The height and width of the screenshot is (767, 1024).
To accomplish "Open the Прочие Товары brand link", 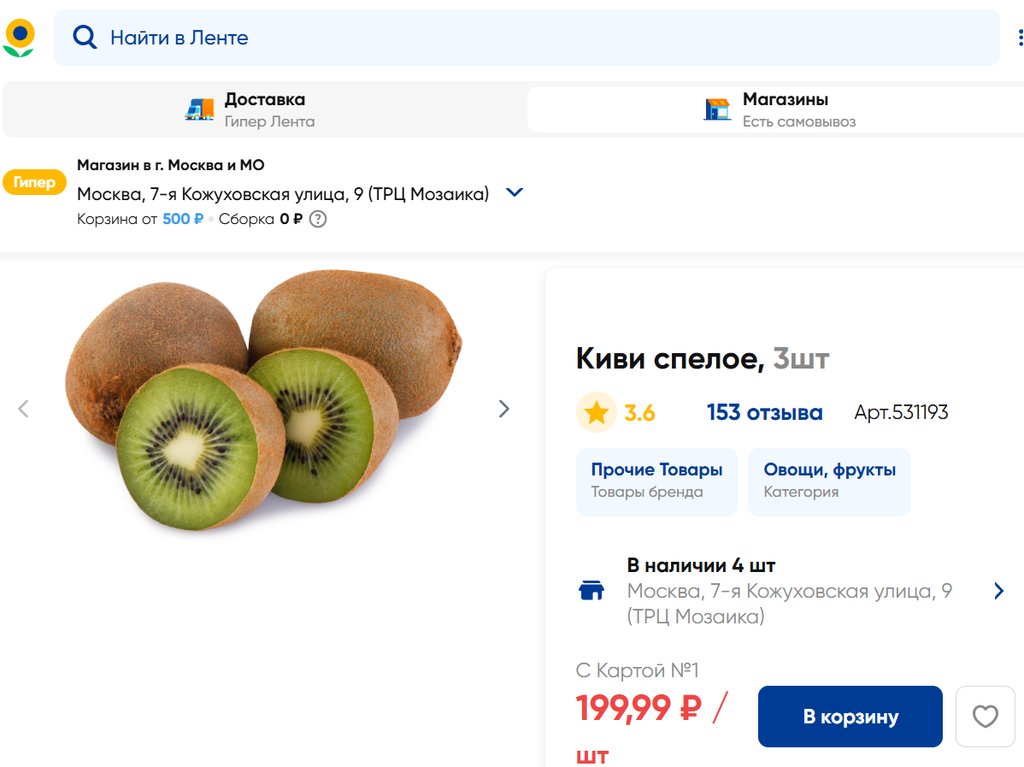I will pyautogui.click(x=656, y=480).
